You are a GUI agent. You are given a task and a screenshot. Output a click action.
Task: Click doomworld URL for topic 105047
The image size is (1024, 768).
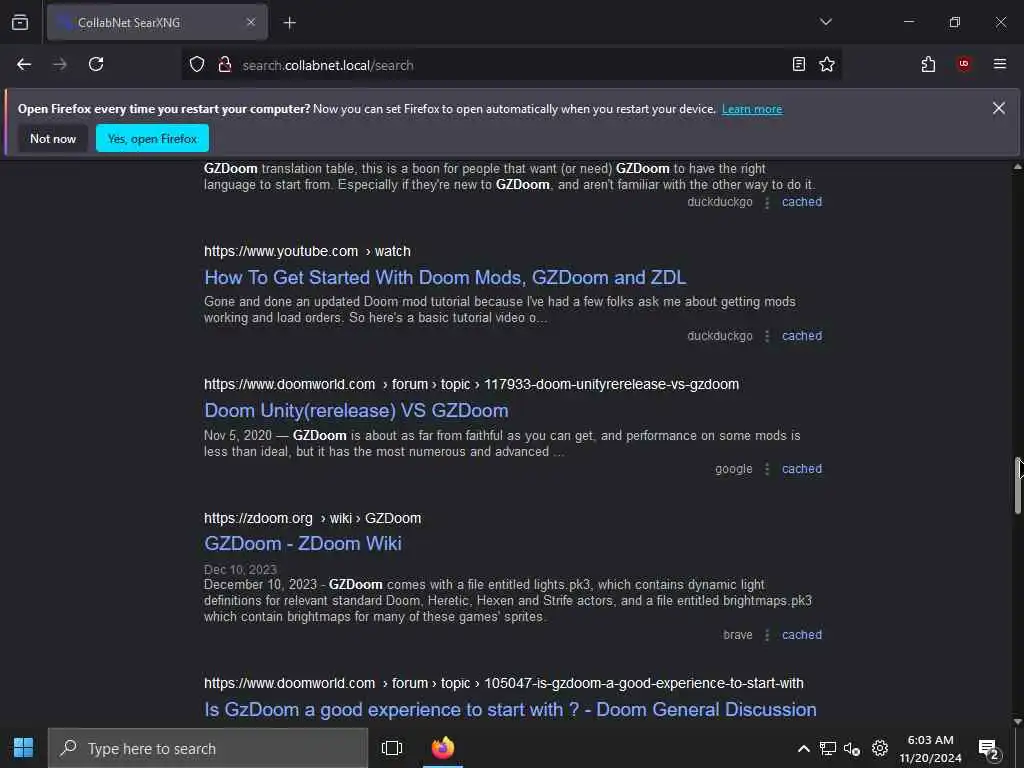(x=504, y=684)
